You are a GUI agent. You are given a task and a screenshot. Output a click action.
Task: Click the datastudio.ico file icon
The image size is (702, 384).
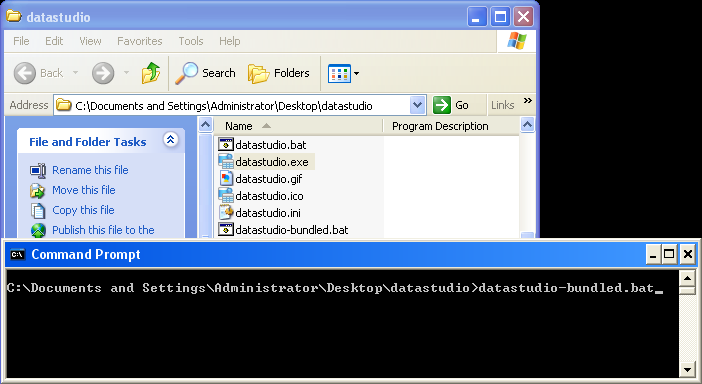226,196
